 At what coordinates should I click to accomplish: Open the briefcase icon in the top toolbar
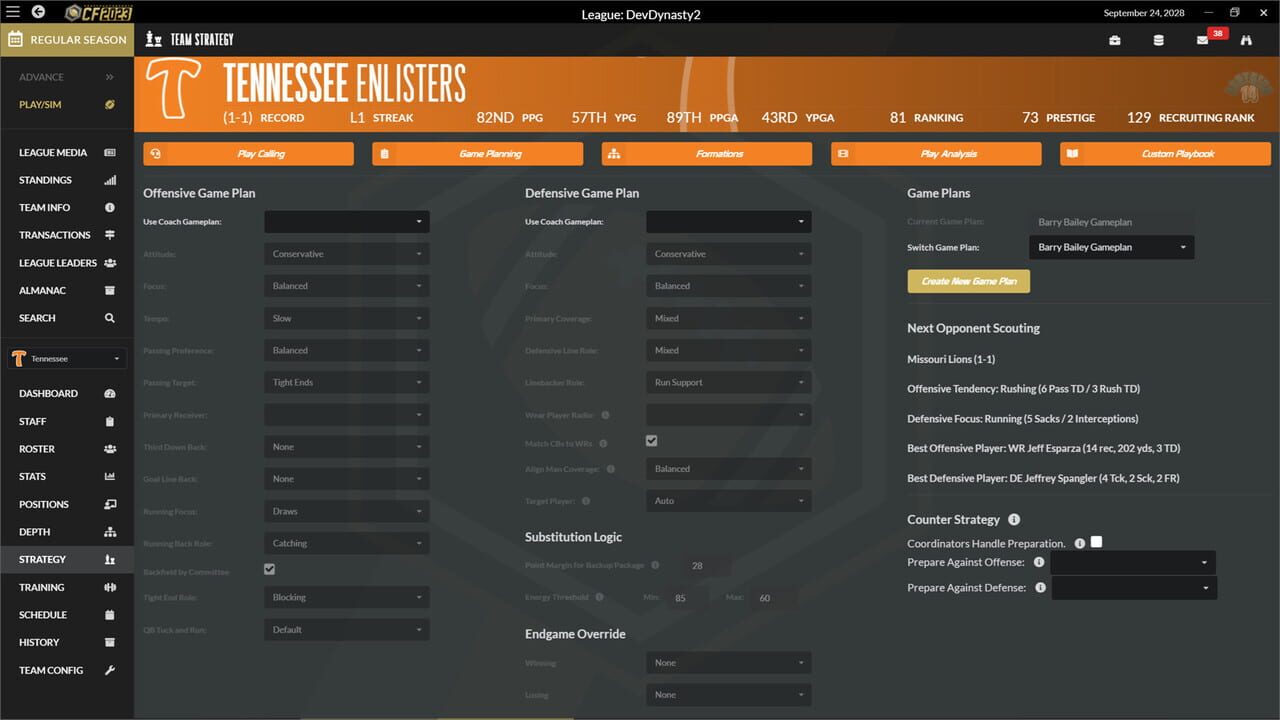[x=1116, y=38]
